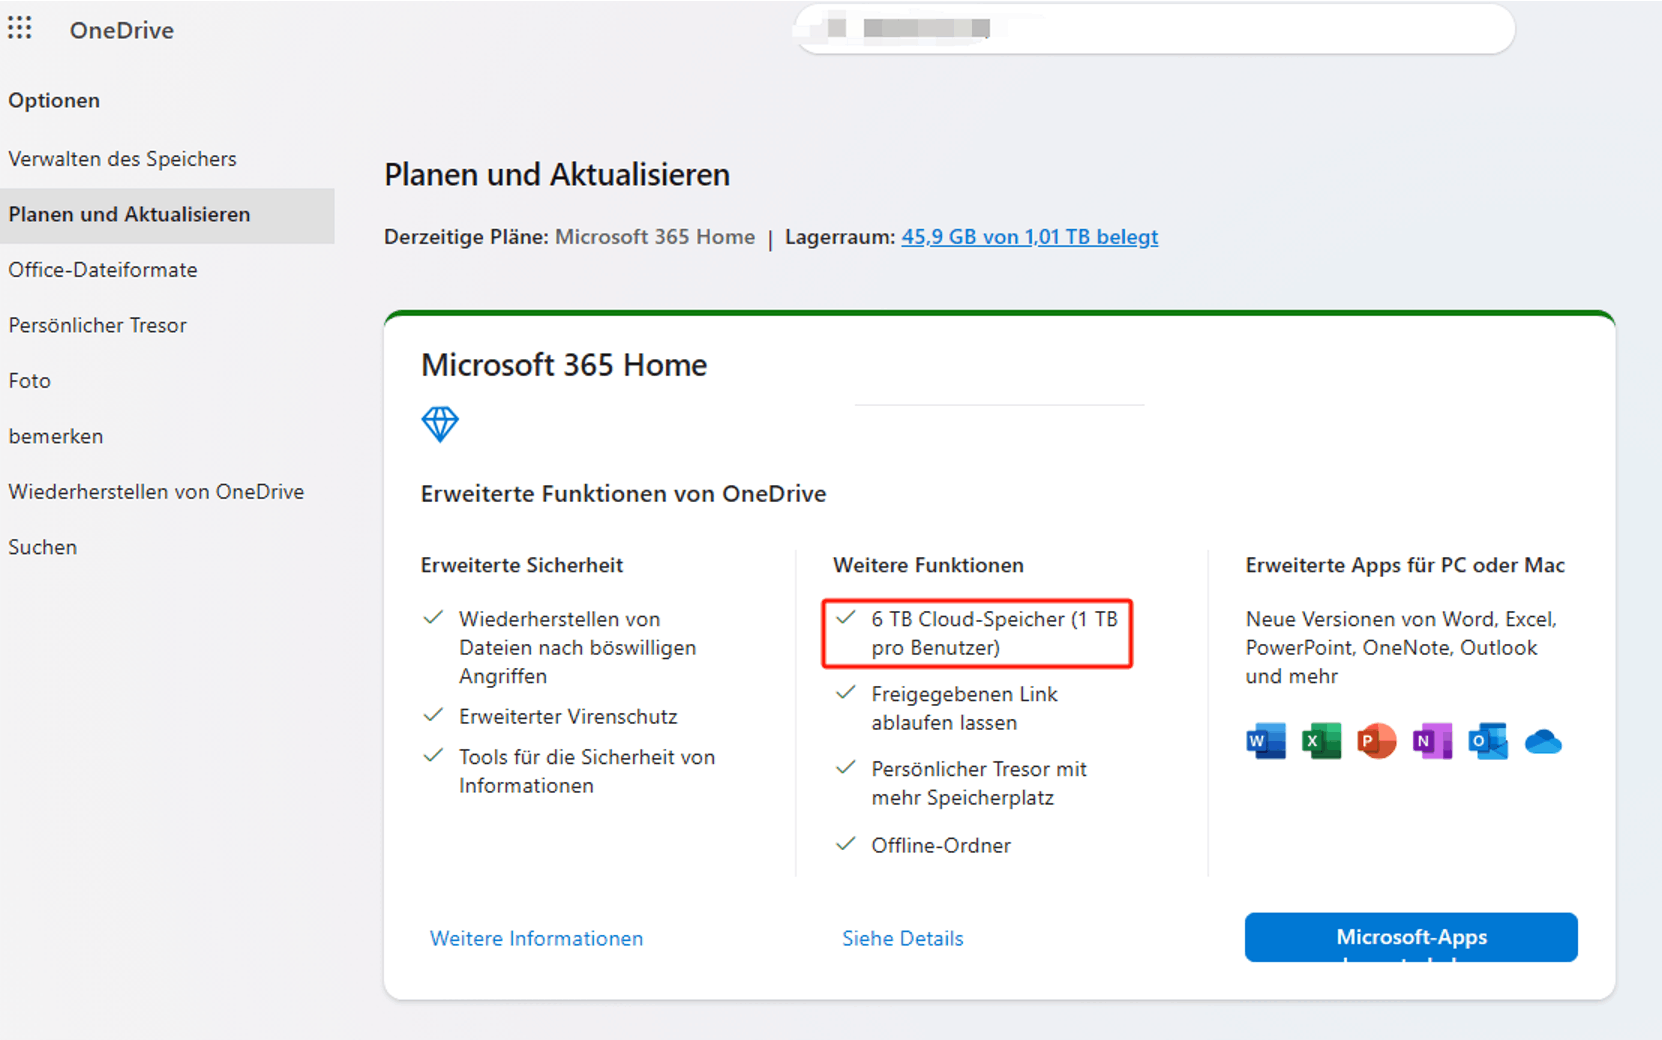This screenshot has height=1040, width=1662.
Task: Select Suchen in the options list
Action: point(42,547)
